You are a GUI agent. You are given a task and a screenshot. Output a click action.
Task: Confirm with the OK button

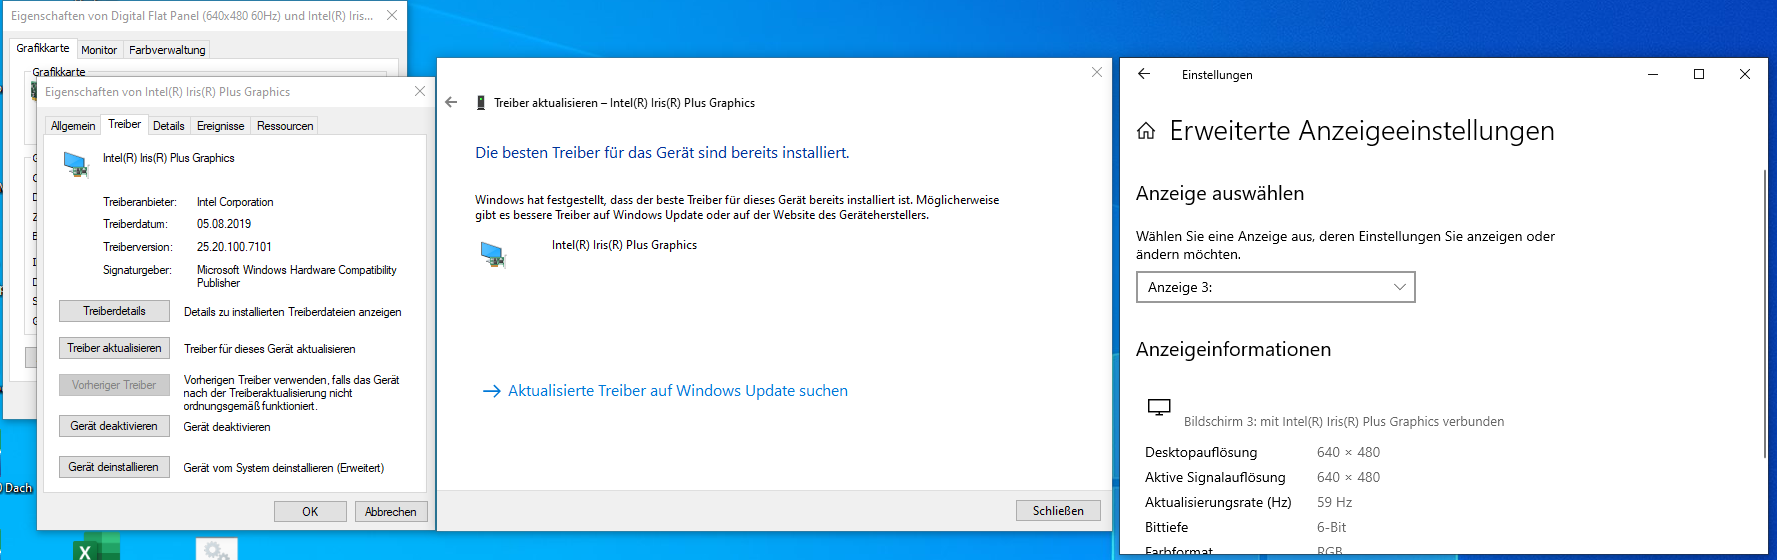310,511
